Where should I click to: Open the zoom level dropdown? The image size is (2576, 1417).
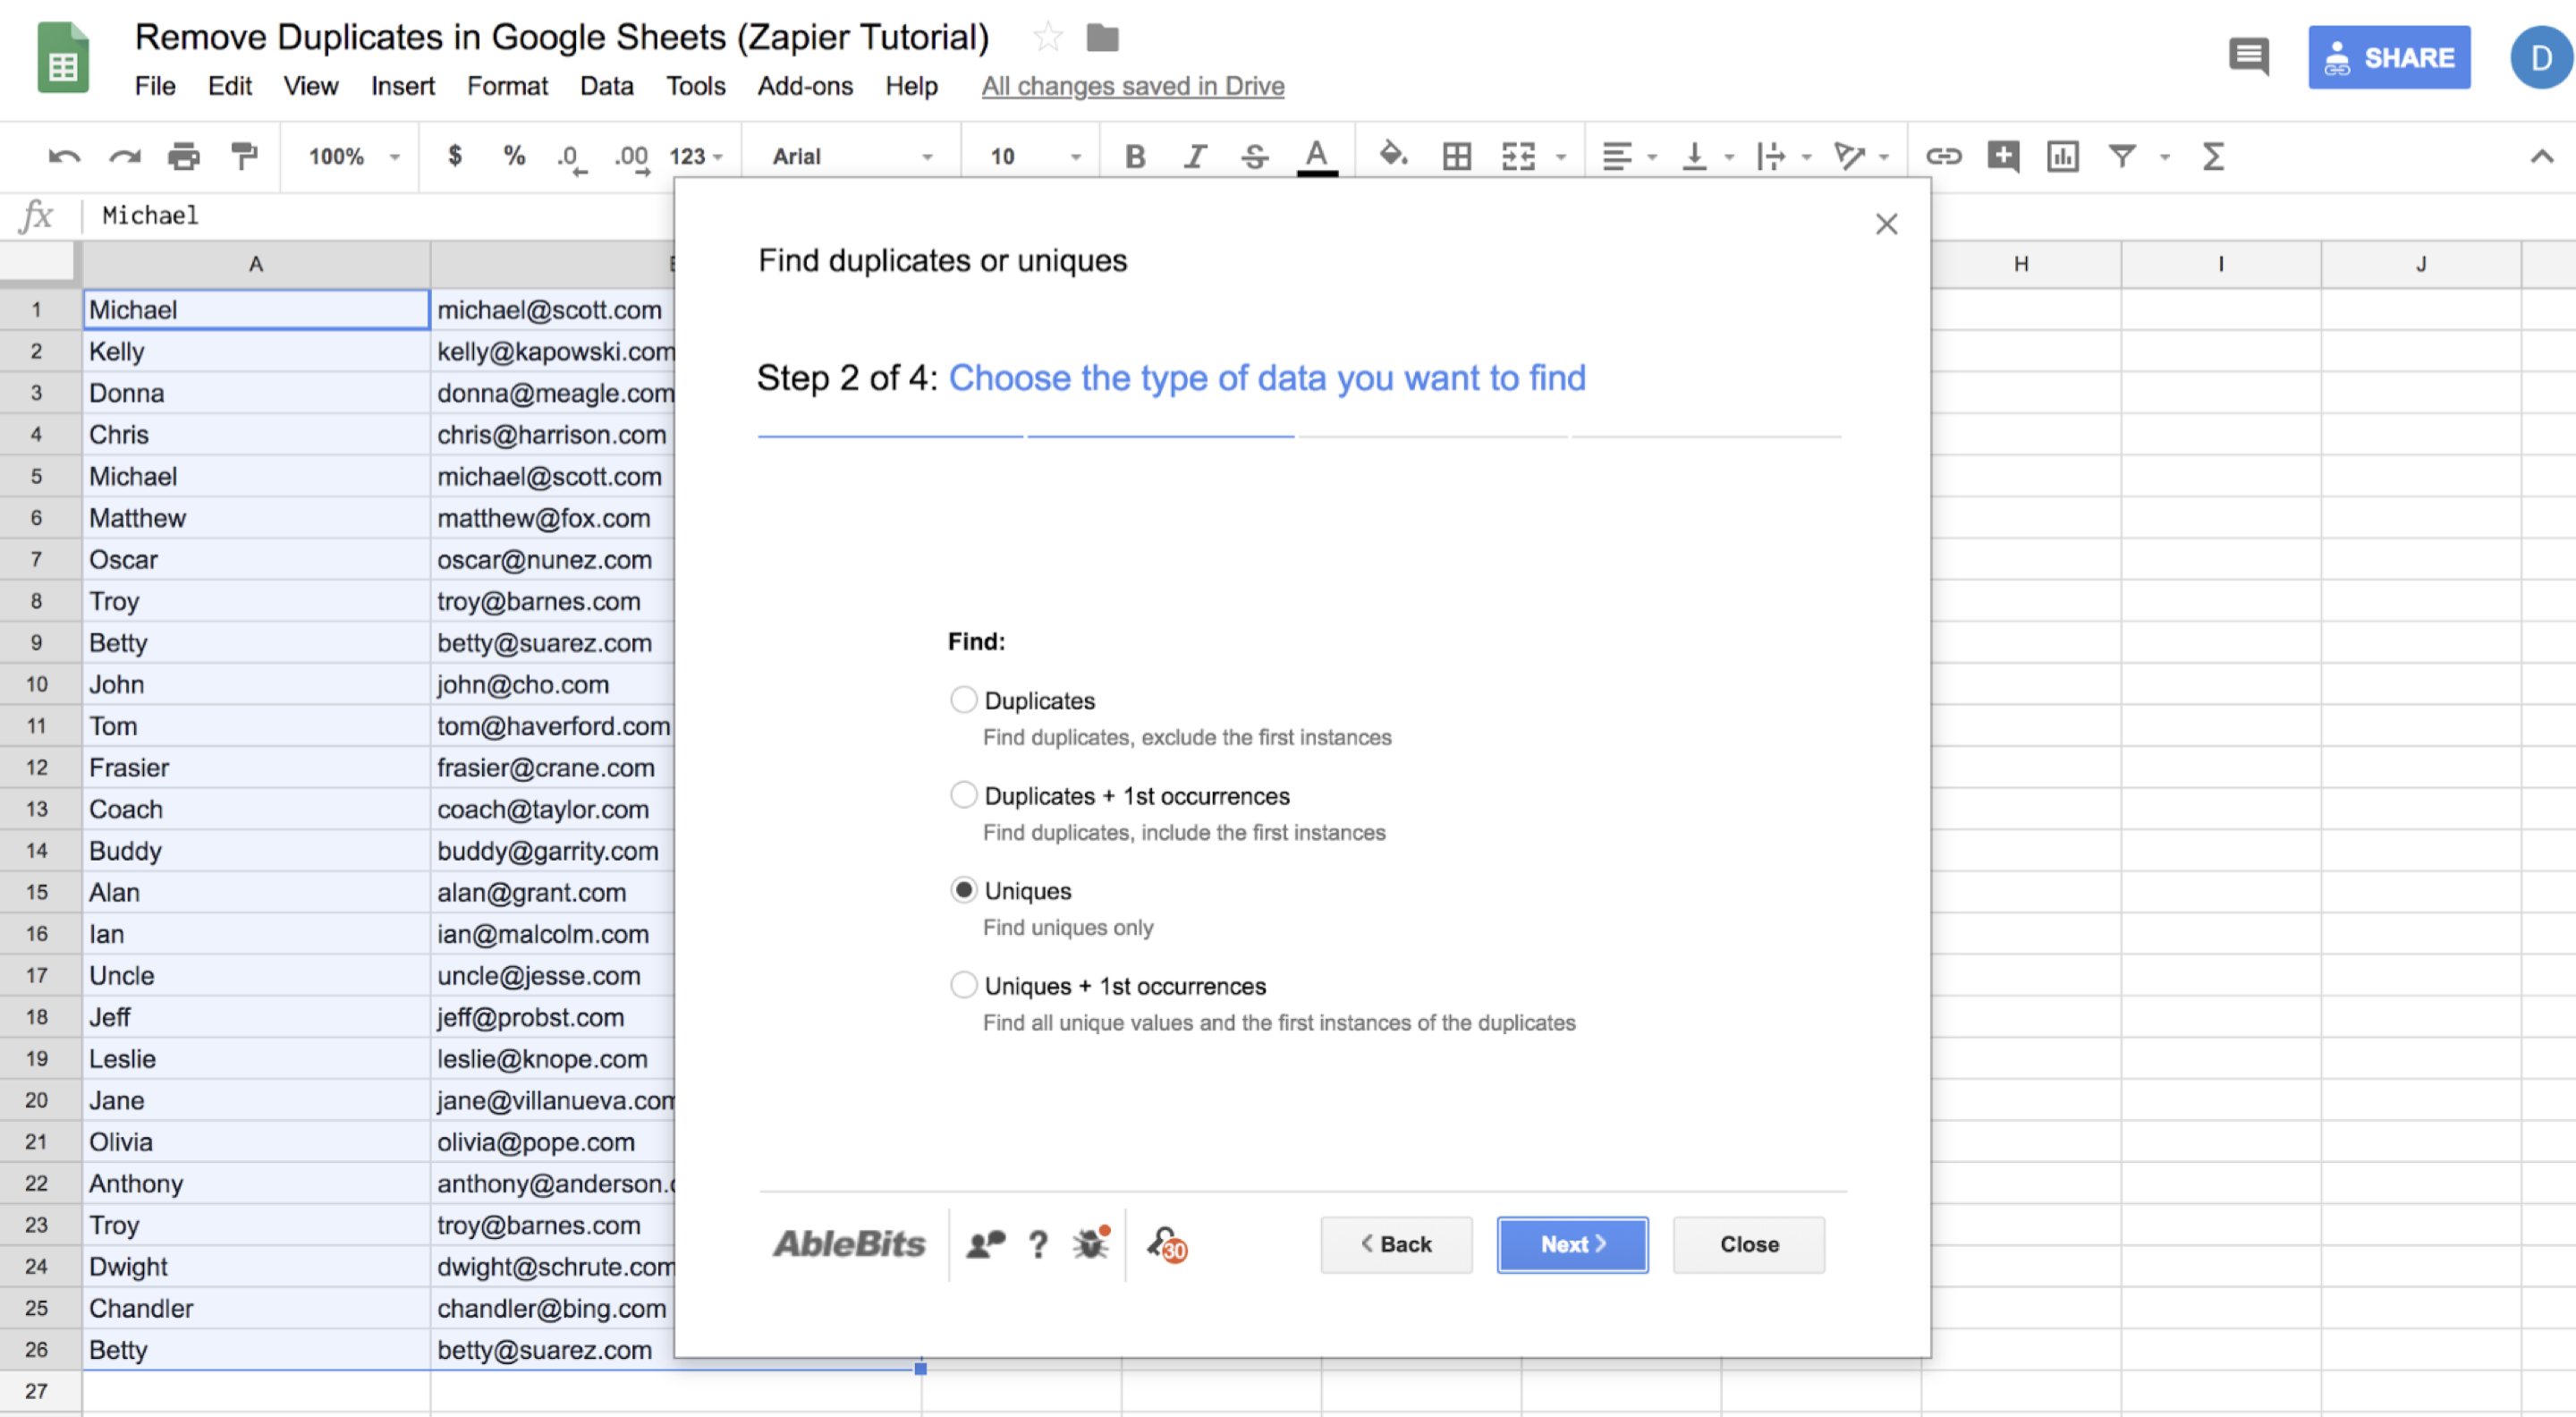tap(349, 156)
